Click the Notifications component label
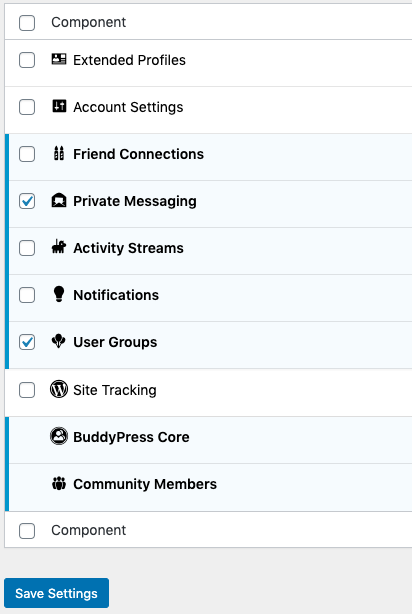Viewport: 412px width, 614px height. pyautogui.click(x=116, y=295)
